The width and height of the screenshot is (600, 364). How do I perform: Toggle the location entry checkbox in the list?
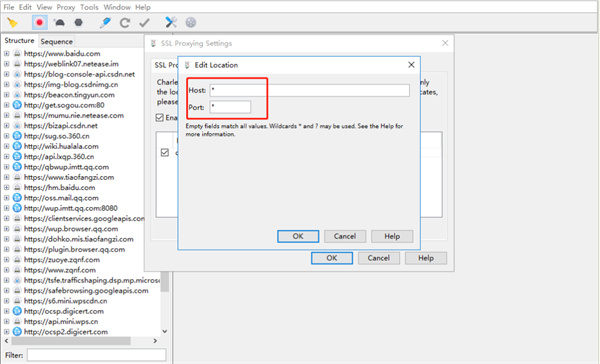[x=165, y=152]
